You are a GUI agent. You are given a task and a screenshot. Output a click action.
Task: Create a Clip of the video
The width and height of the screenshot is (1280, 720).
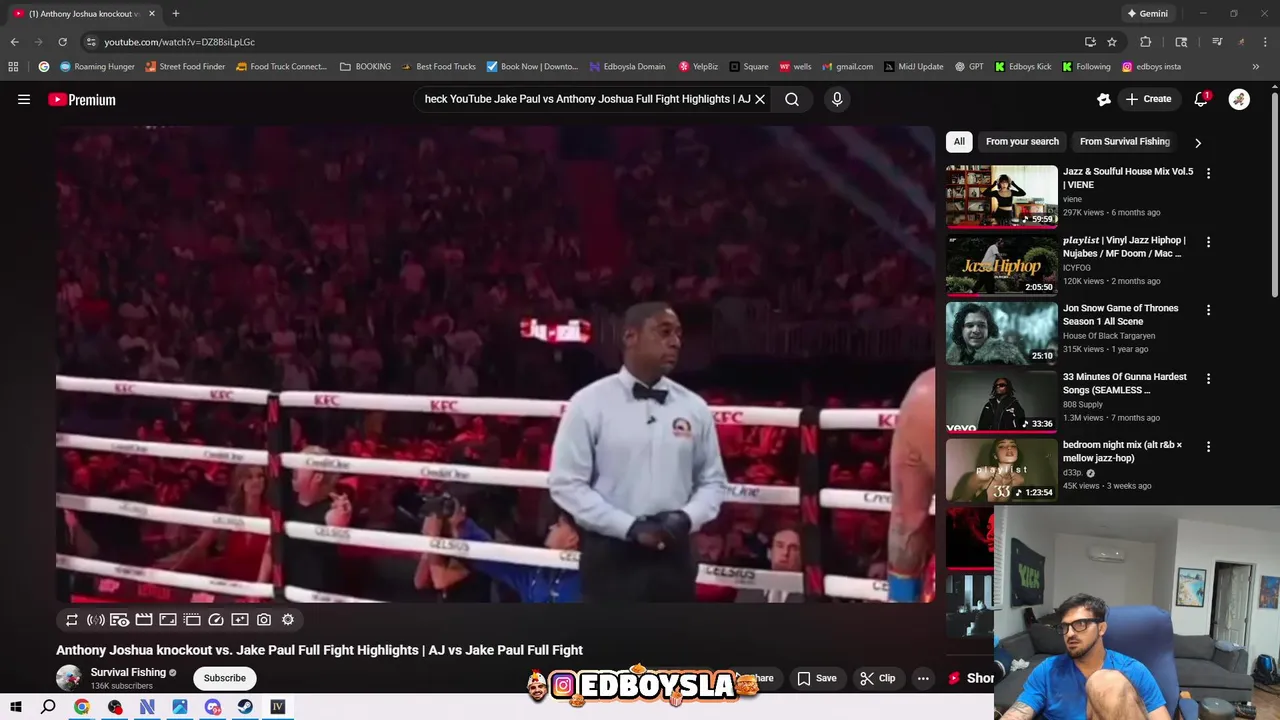point(878,678)
